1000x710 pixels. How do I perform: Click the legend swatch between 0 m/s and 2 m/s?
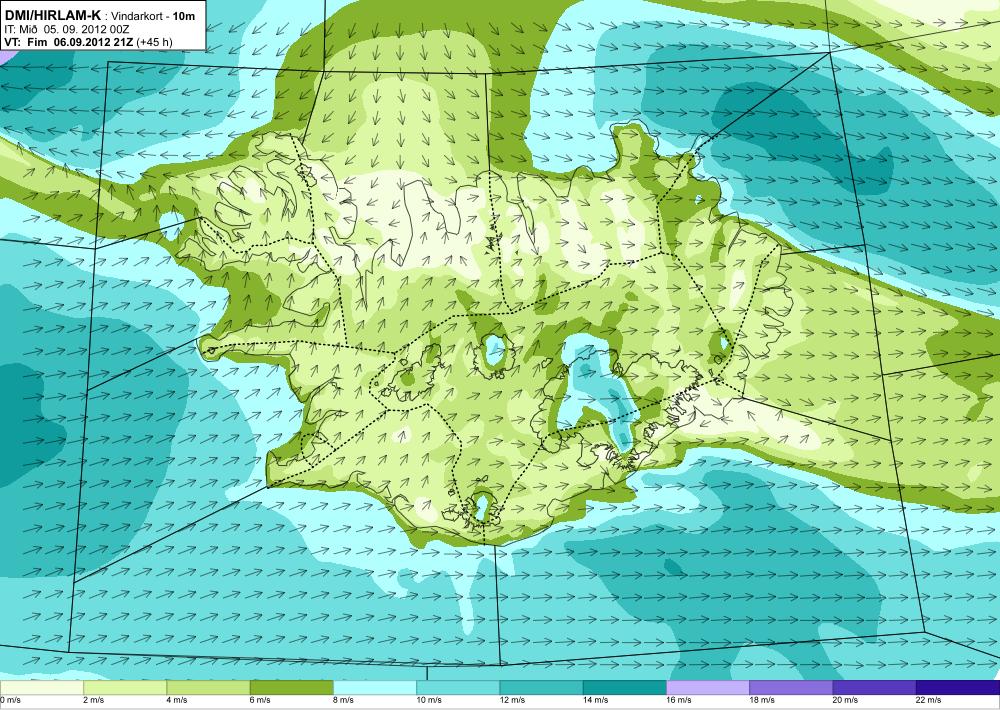pyautogui.click(x=41, y=688)
